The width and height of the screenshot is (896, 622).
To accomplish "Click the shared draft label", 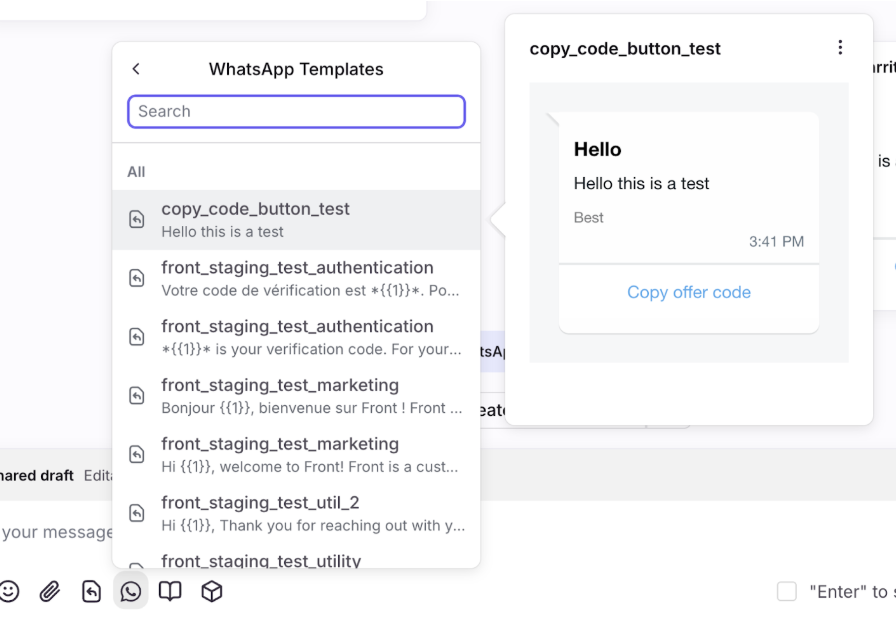I will [x=37, y=476].
